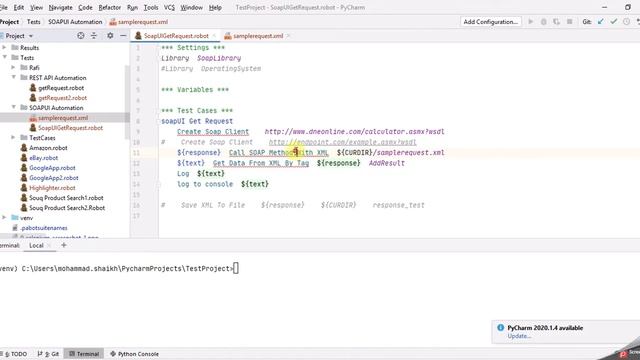This screenshot has width=640, height=360.
Task: Open the Edit menu
Action: [x=19, y=7]
